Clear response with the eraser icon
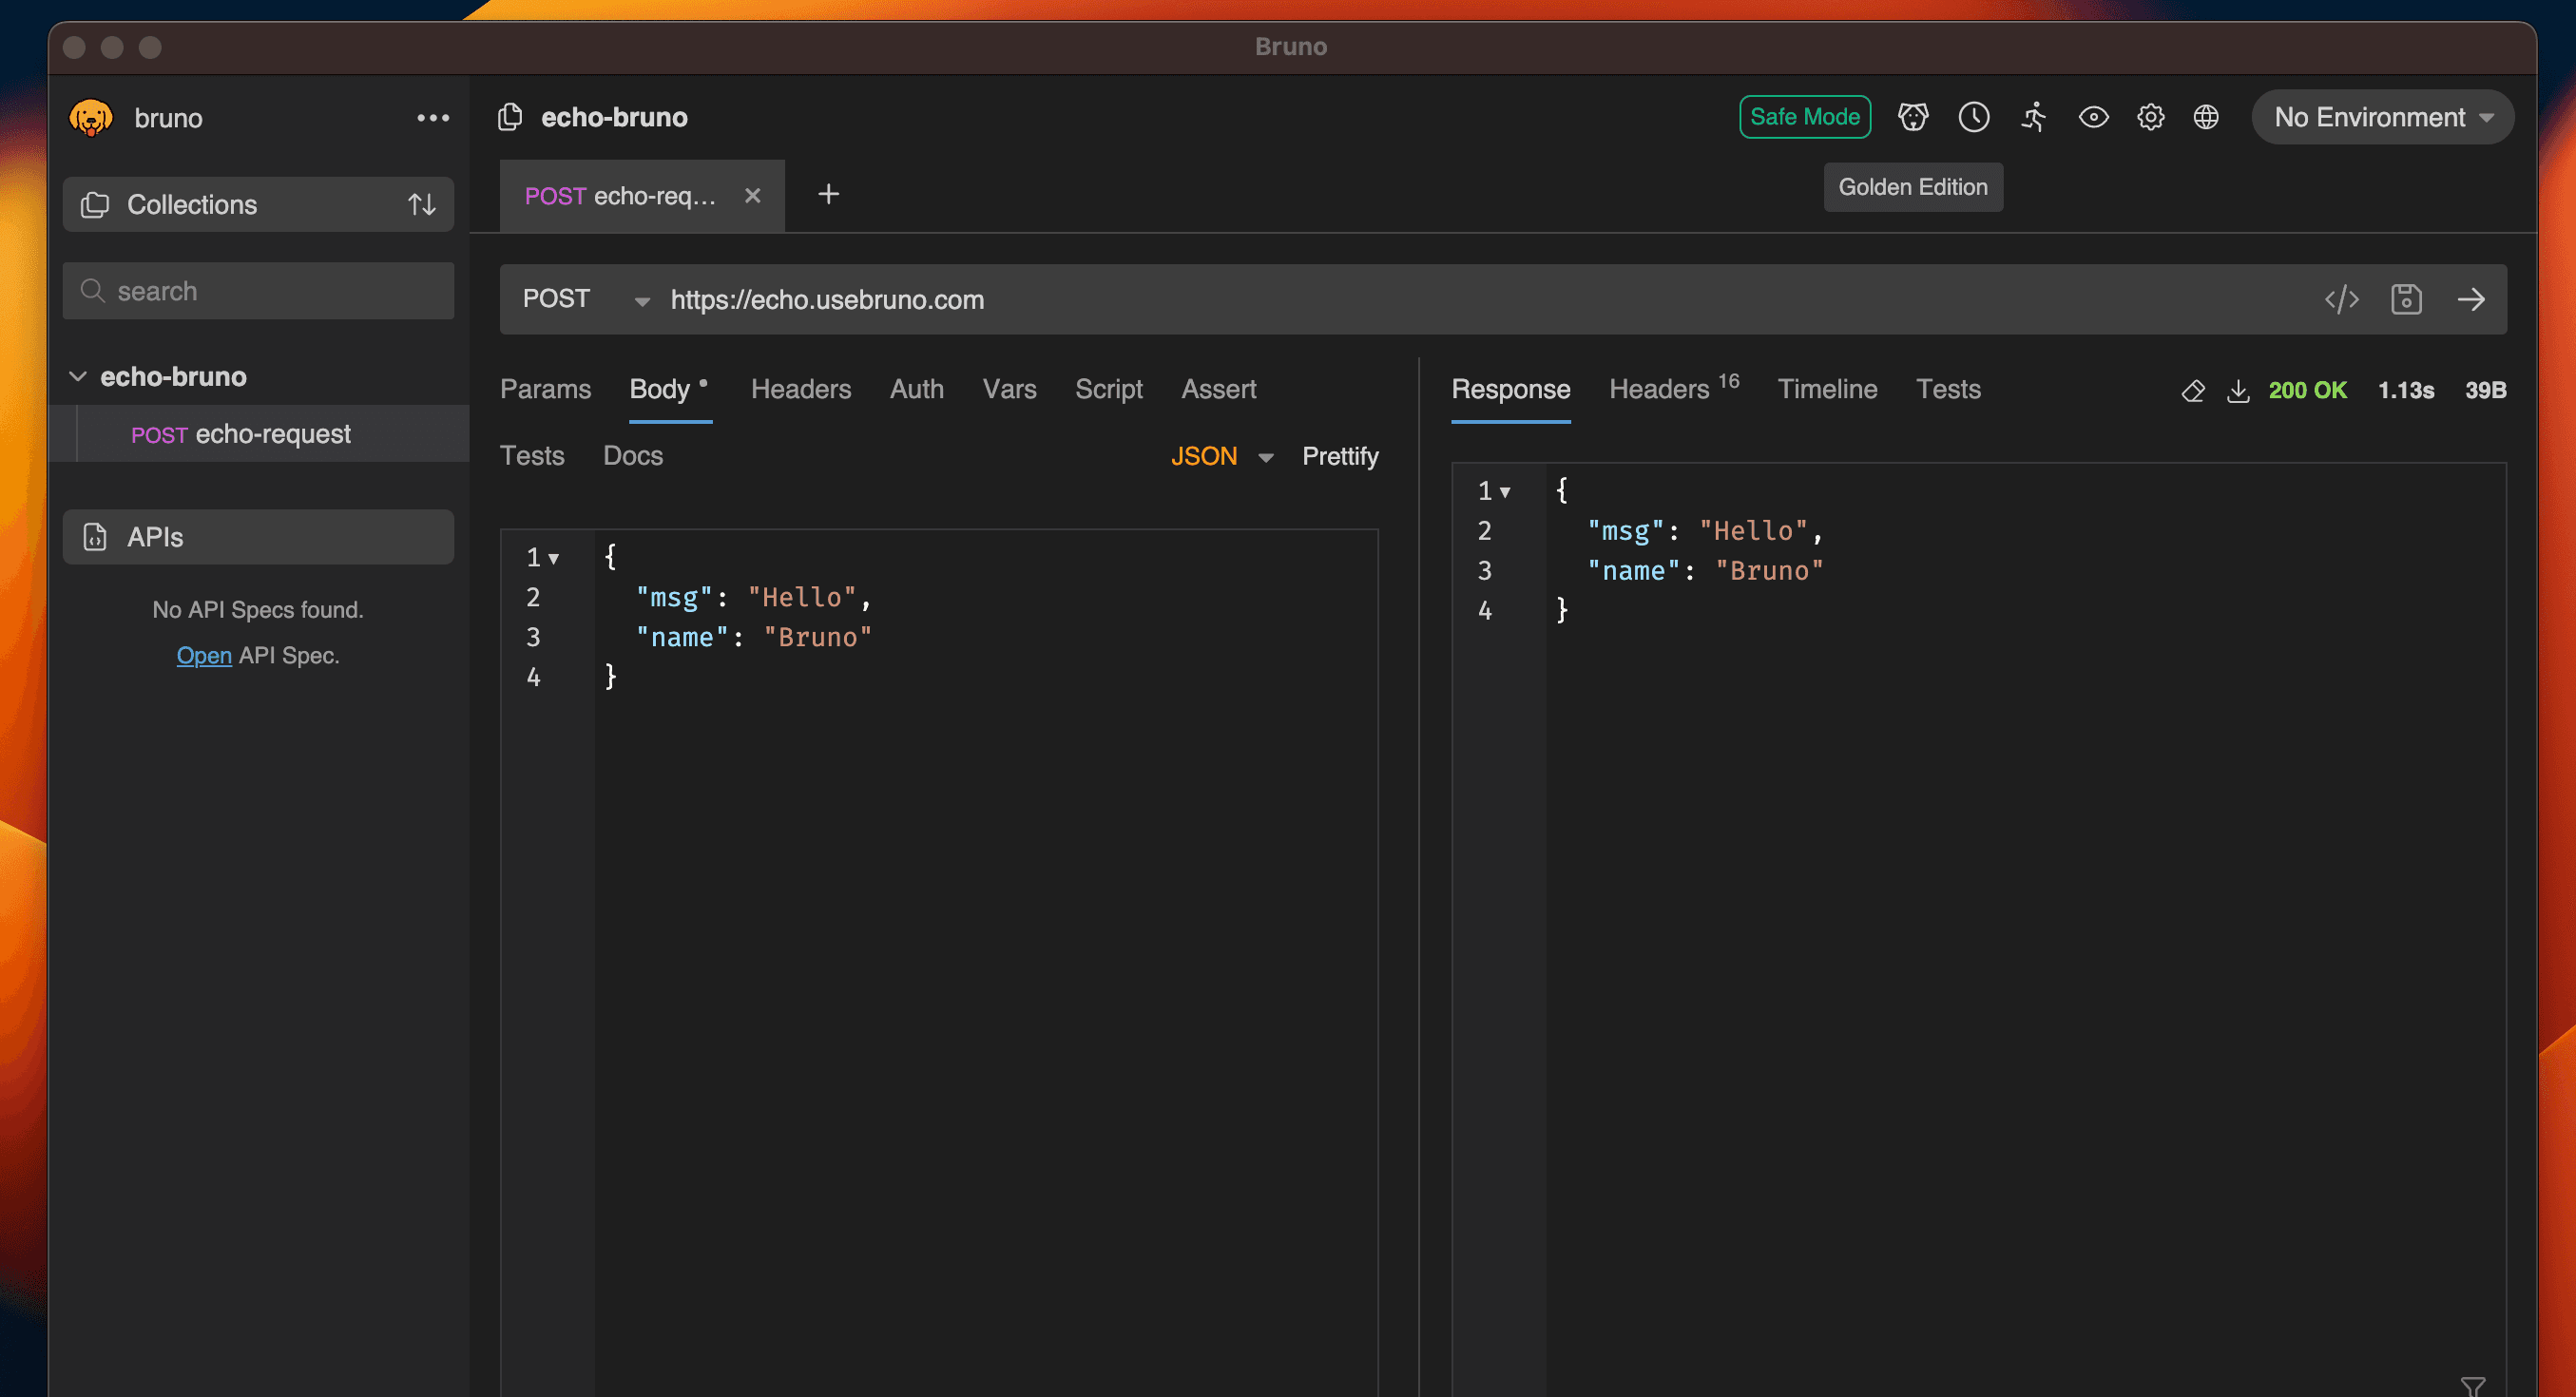Image resolution: width=2576 pixels, height=1397 pixels. [2192, 391]
